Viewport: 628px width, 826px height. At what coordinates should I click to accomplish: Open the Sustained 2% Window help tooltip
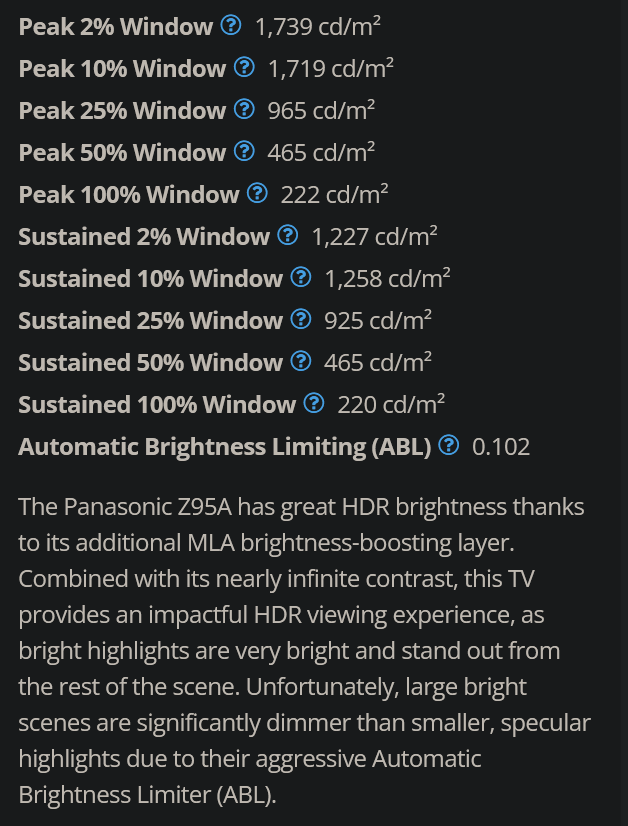288,235
